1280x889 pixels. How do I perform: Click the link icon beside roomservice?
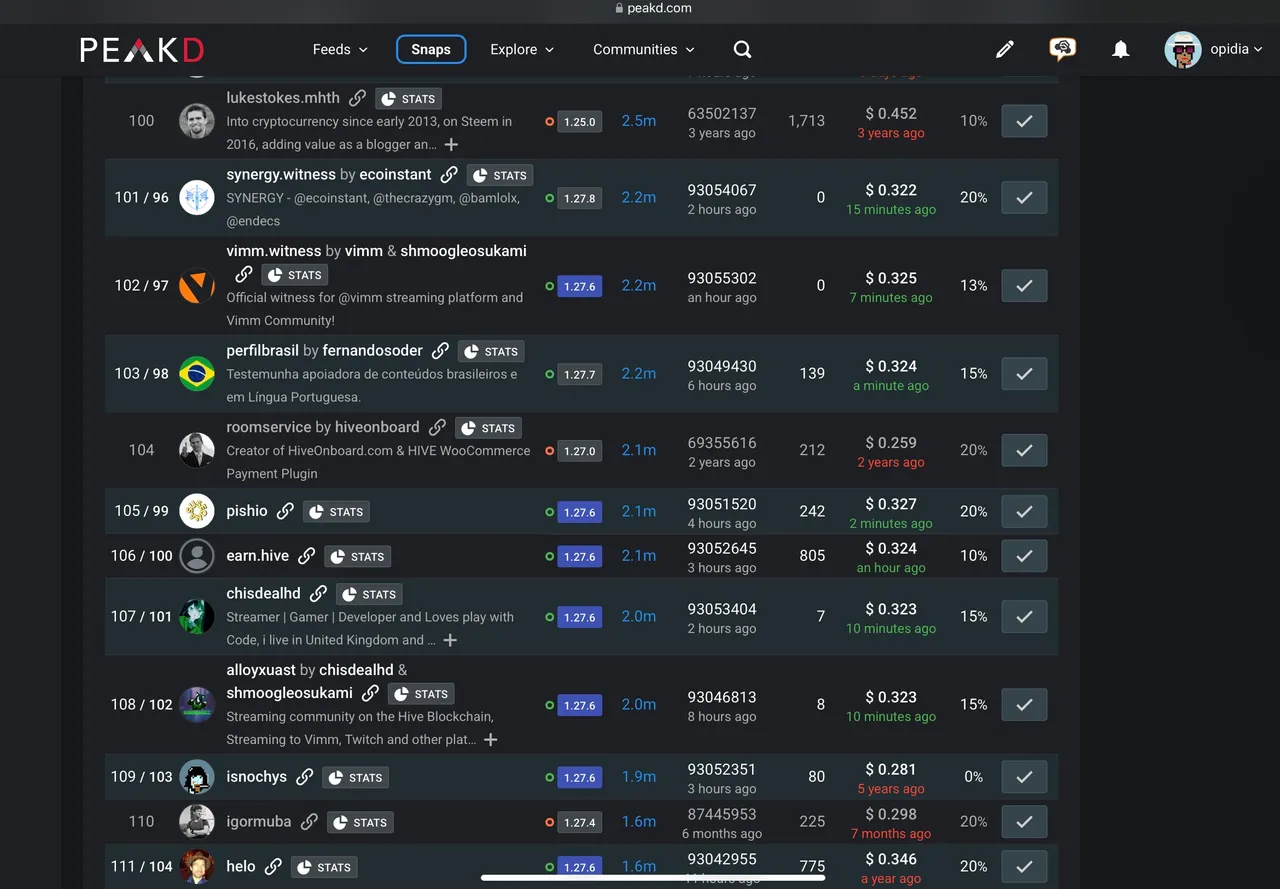(437, 427)
